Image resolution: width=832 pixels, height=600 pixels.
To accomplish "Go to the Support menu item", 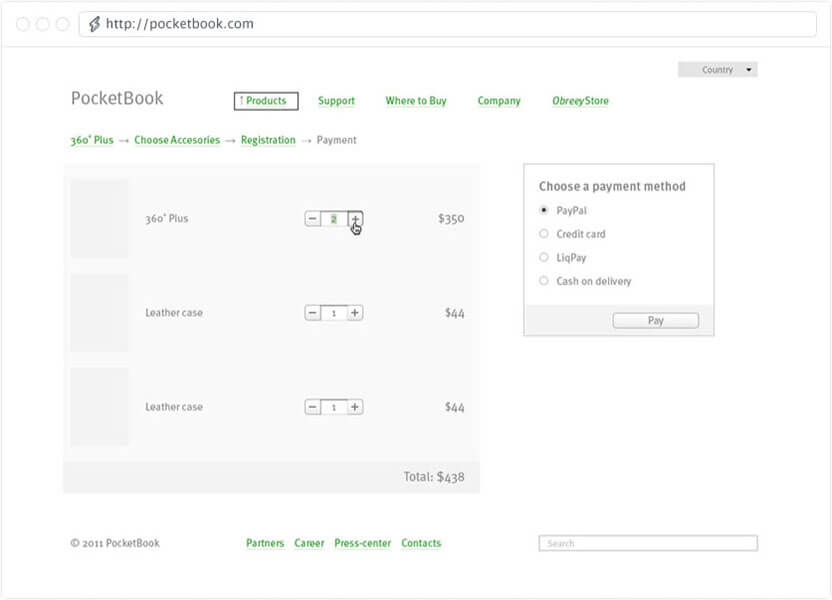I will [x=336, y=101].
